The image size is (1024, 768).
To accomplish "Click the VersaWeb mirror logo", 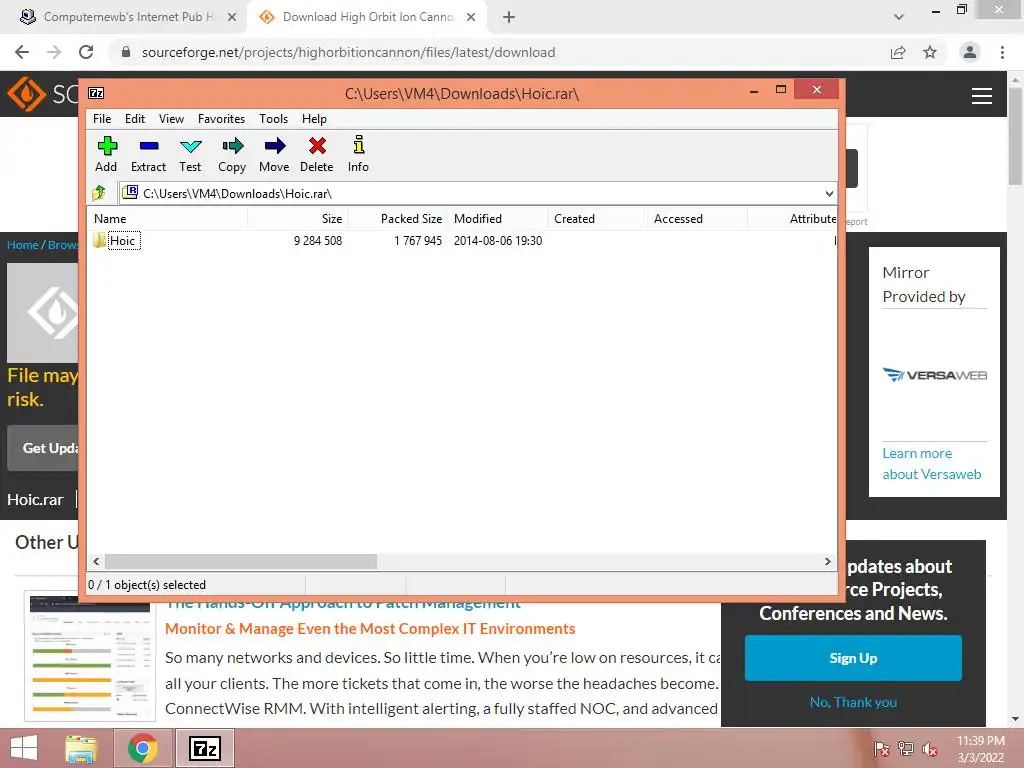I will pyautogui.click(x=935, y=375).
